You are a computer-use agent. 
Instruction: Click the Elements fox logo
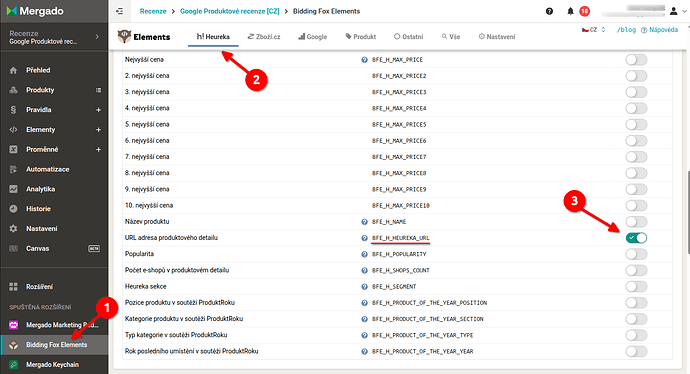point(125,37)
